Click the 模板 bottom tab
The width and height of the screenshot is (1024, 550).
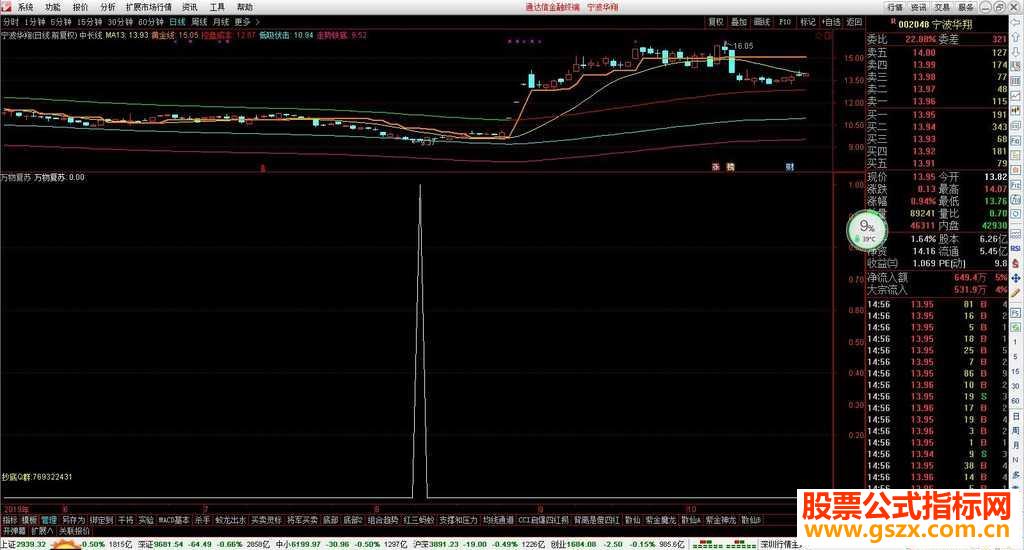(29, 521)
